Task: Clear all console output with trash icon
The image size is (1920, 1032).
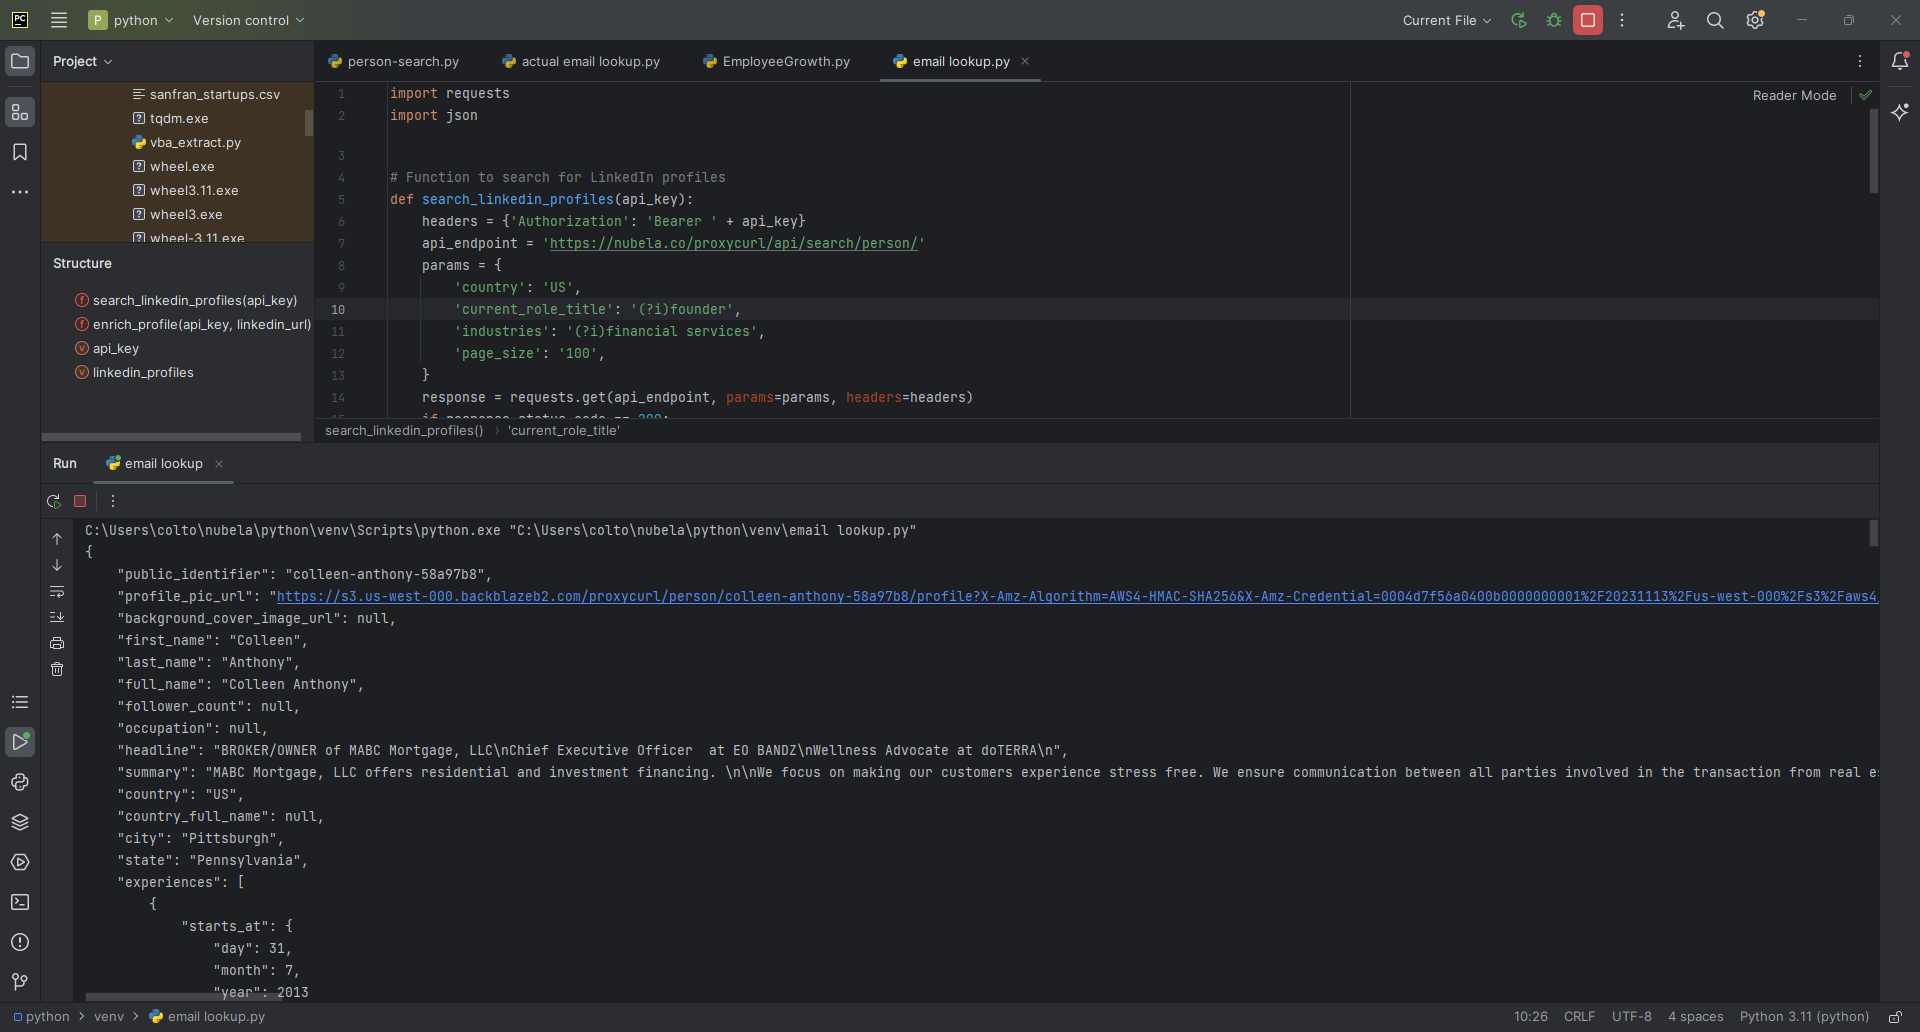Action: (x=57, y=669)
